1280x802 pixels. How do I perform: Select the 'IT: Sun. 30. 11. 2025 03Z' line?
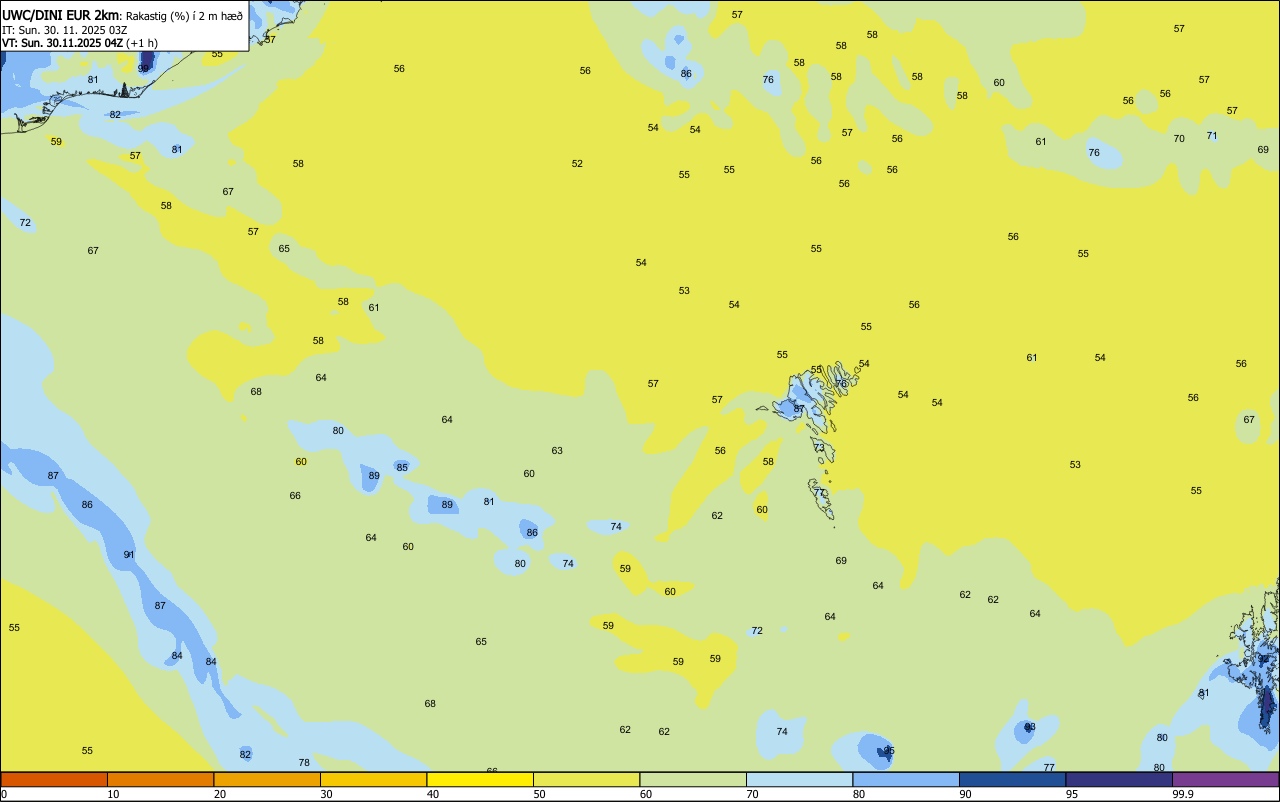pos(65,30)
